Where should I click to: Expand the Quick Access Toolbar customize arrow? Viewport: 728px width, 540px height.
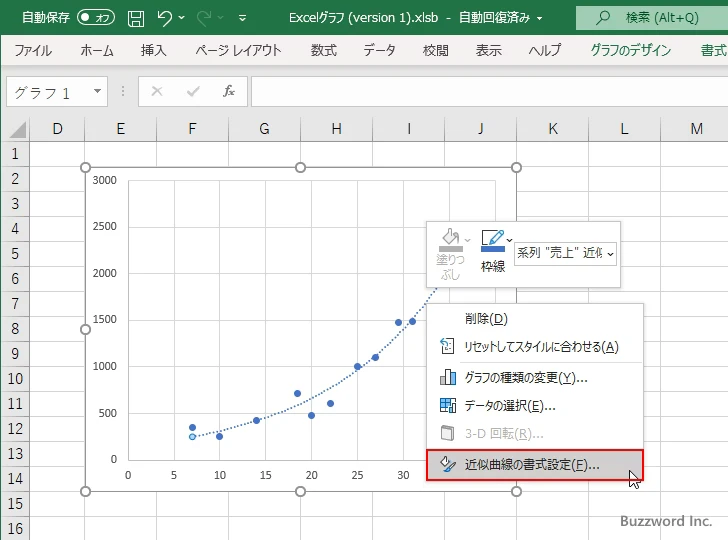tap(243, 18)
